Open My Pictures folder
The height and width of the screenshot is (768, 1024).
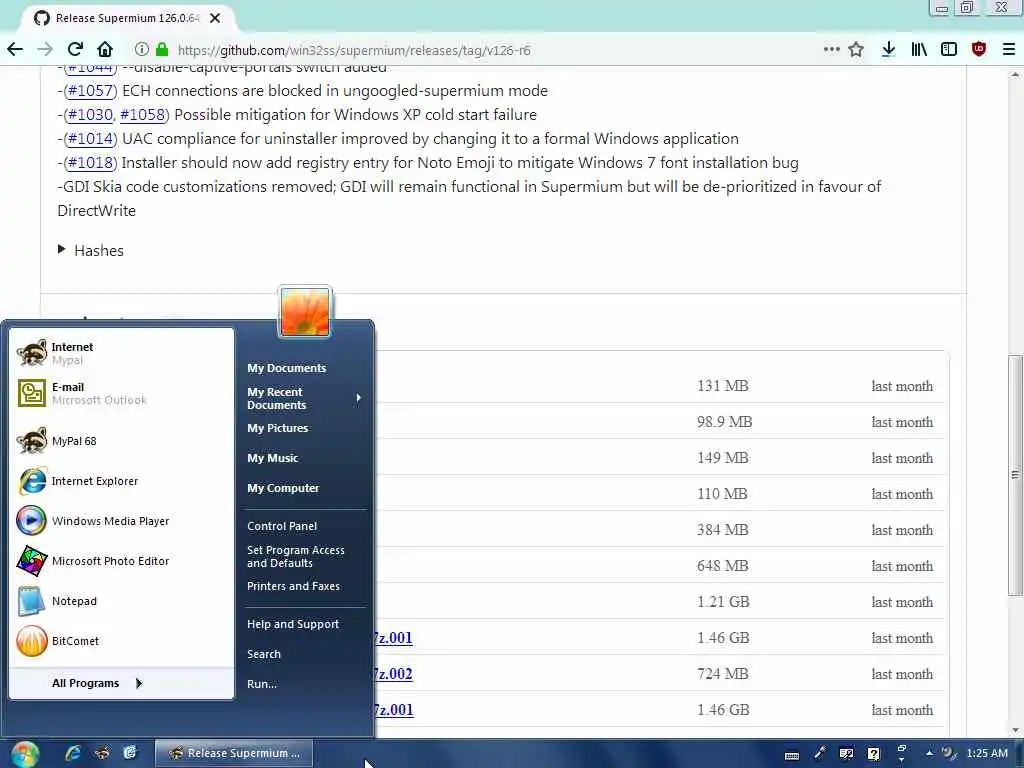(277, 428)
